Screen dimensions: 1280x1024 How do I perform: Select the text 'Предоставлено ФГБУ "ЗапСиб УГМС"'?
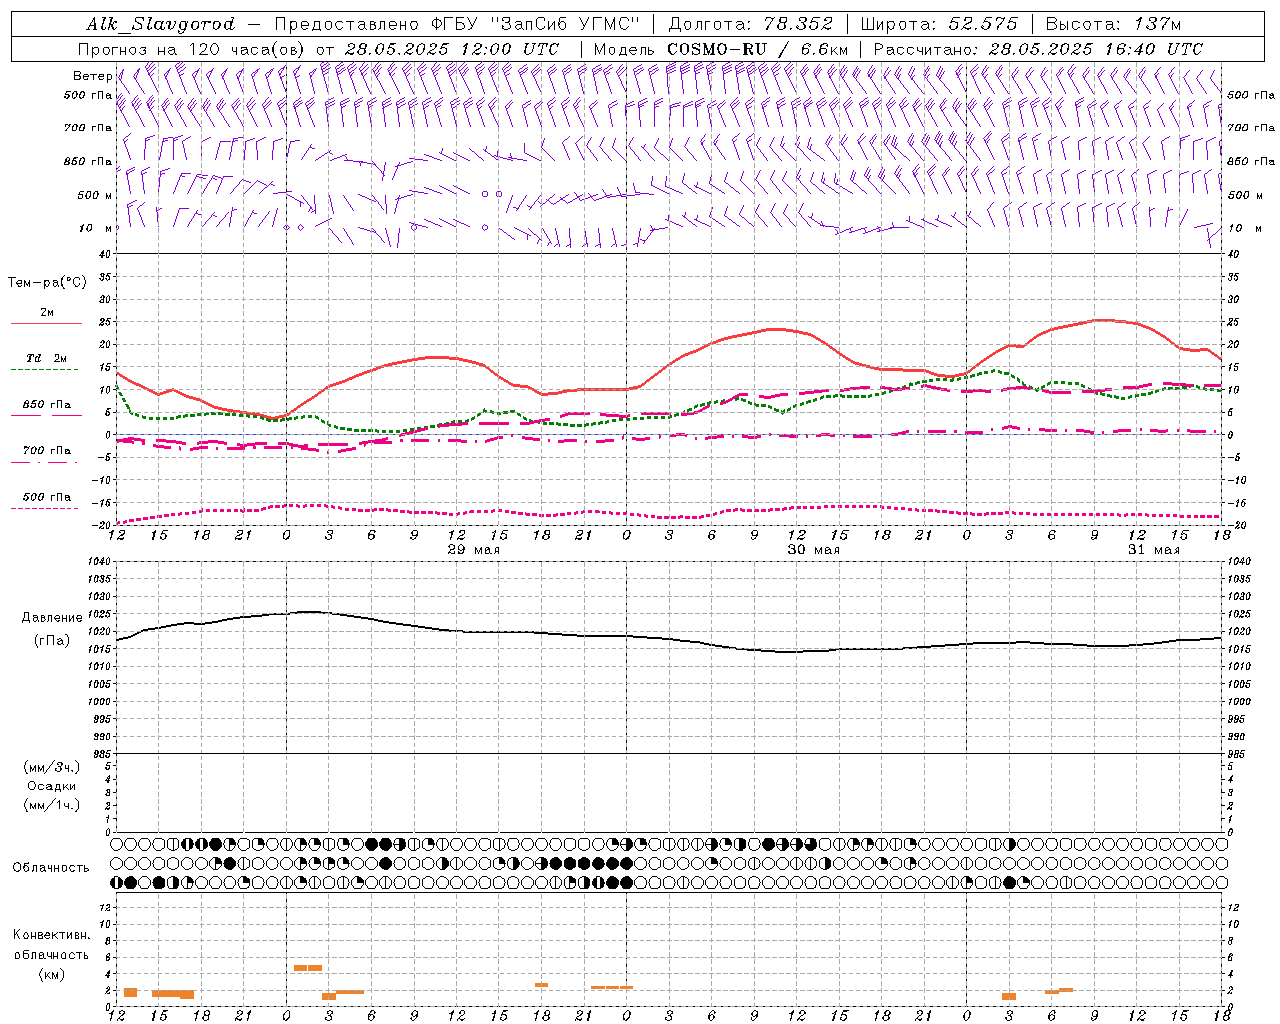coord(456,24)
